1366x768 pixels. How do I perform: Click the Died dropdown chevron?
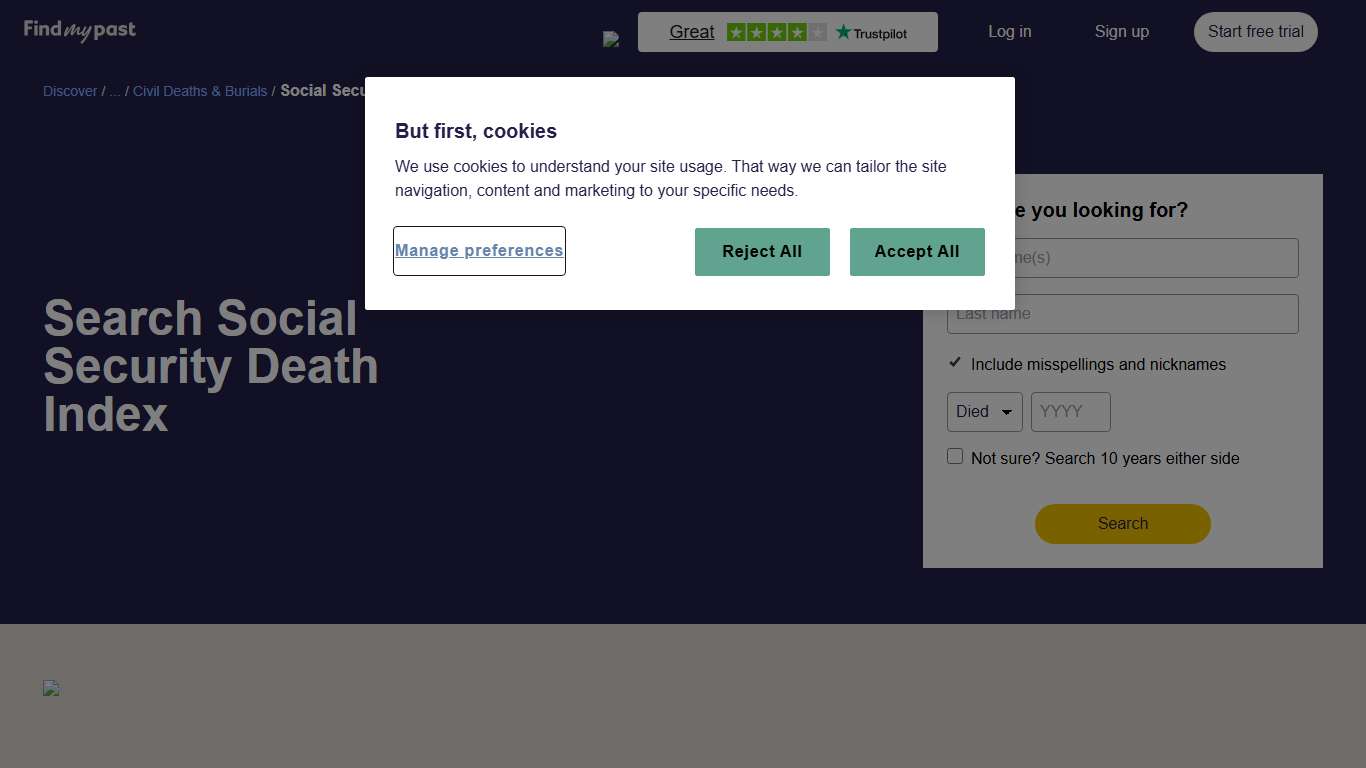(1008, 411)
